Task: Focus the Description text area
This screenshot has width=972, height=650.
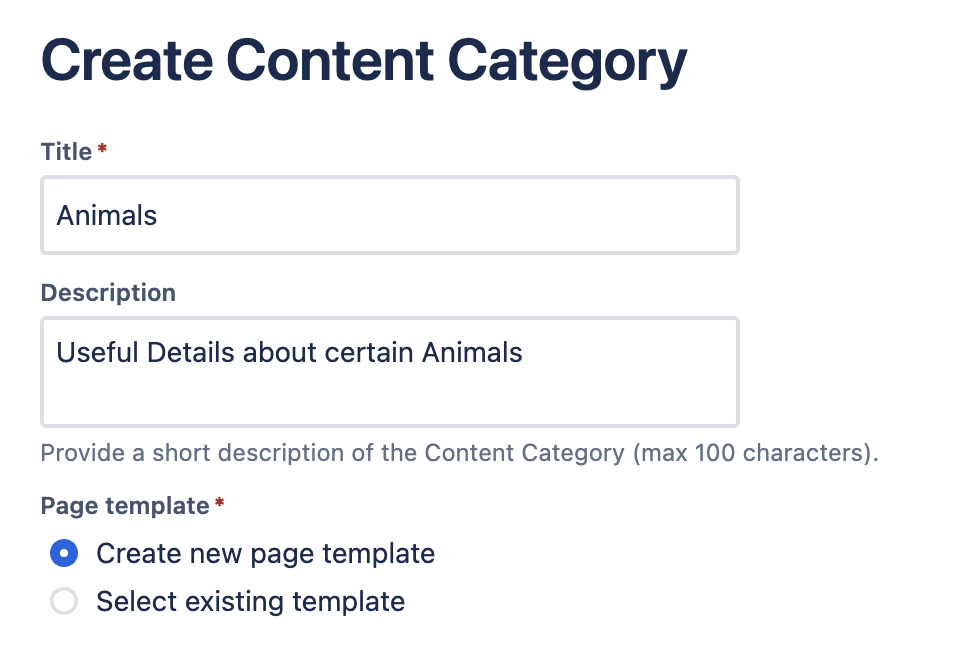Action: 389,372
